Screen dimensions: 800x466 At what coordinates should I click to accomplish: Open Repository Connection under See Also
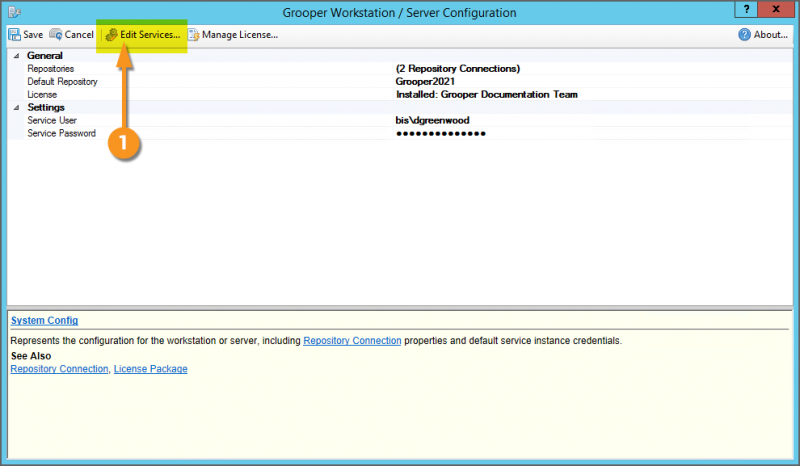click(59, 369)
